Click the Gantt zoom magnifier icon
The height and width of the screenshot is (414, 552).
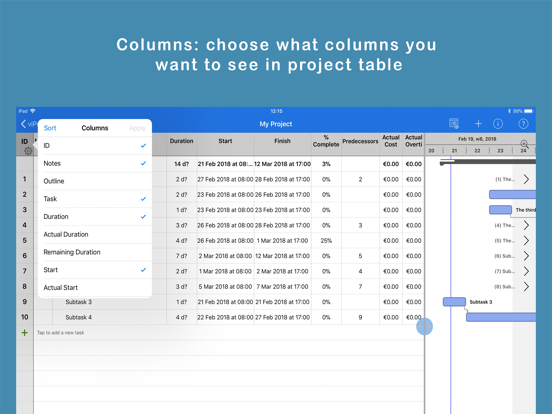(525, 144)
